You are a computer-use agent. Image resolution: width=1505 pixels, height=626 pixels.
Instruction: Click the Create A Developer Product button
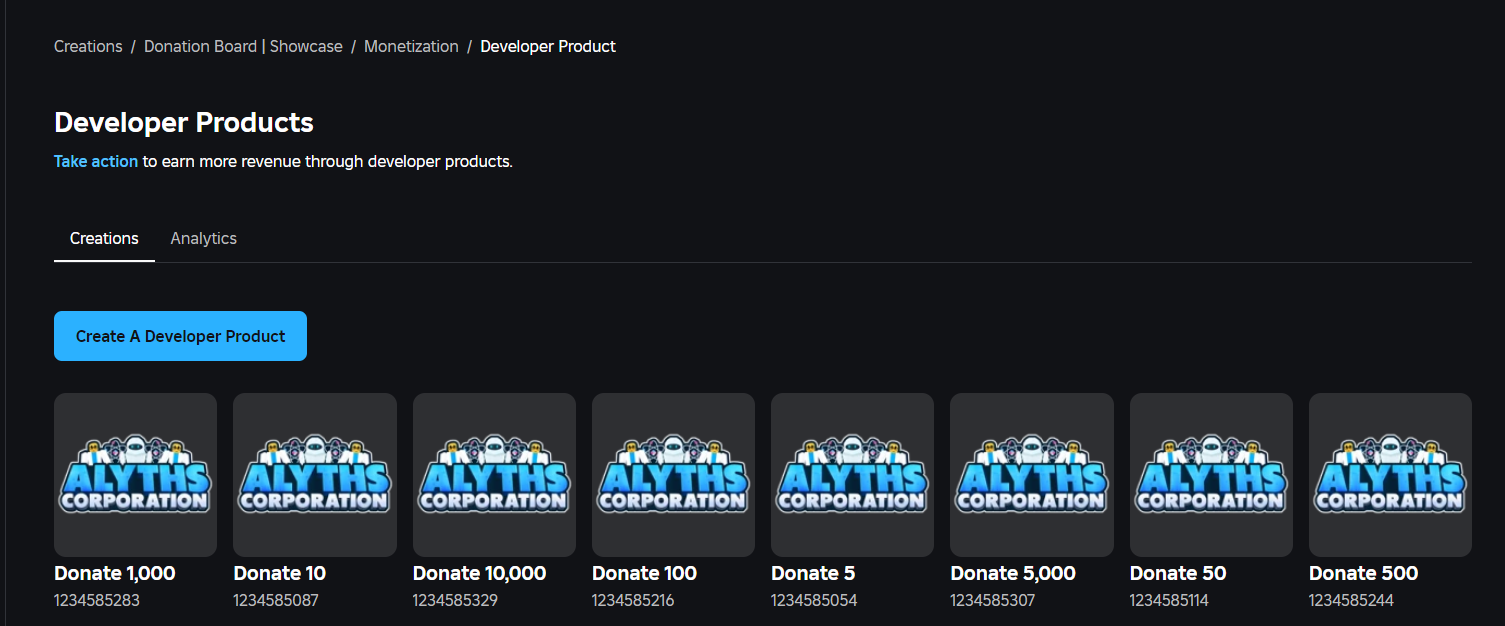[x=180, y=336]
